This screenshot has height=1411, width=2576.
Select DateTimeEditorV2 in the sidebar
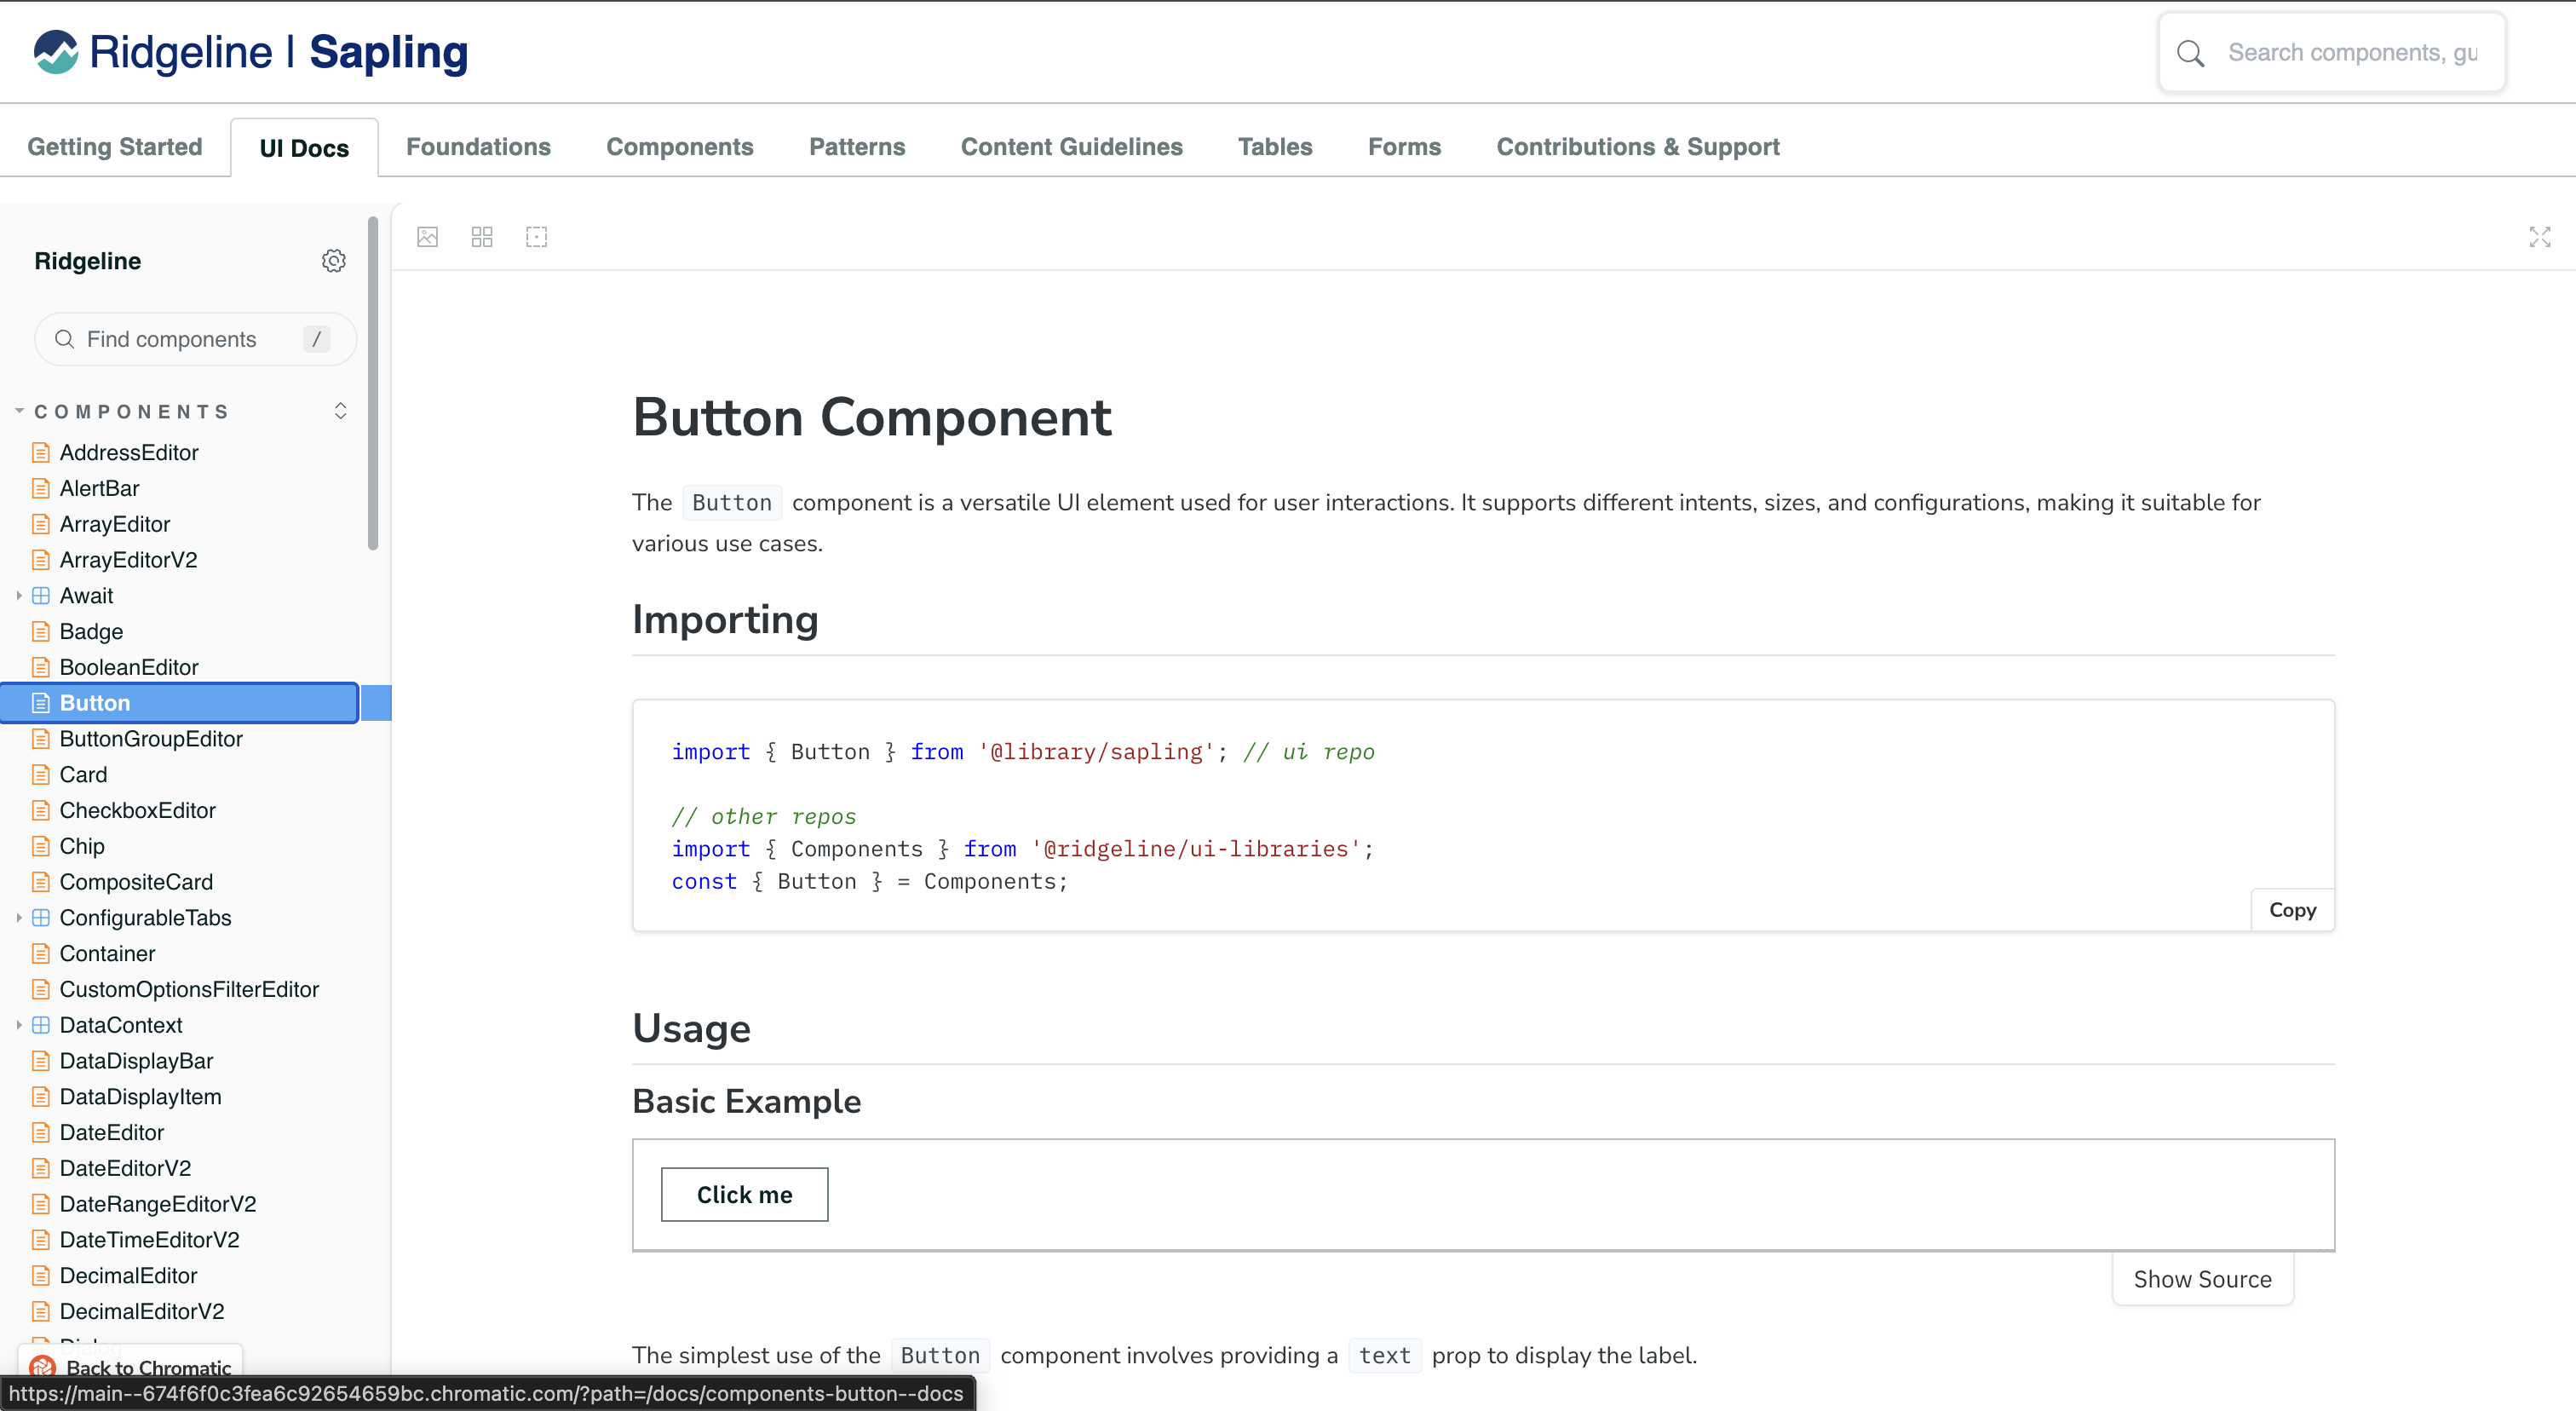149,1240
